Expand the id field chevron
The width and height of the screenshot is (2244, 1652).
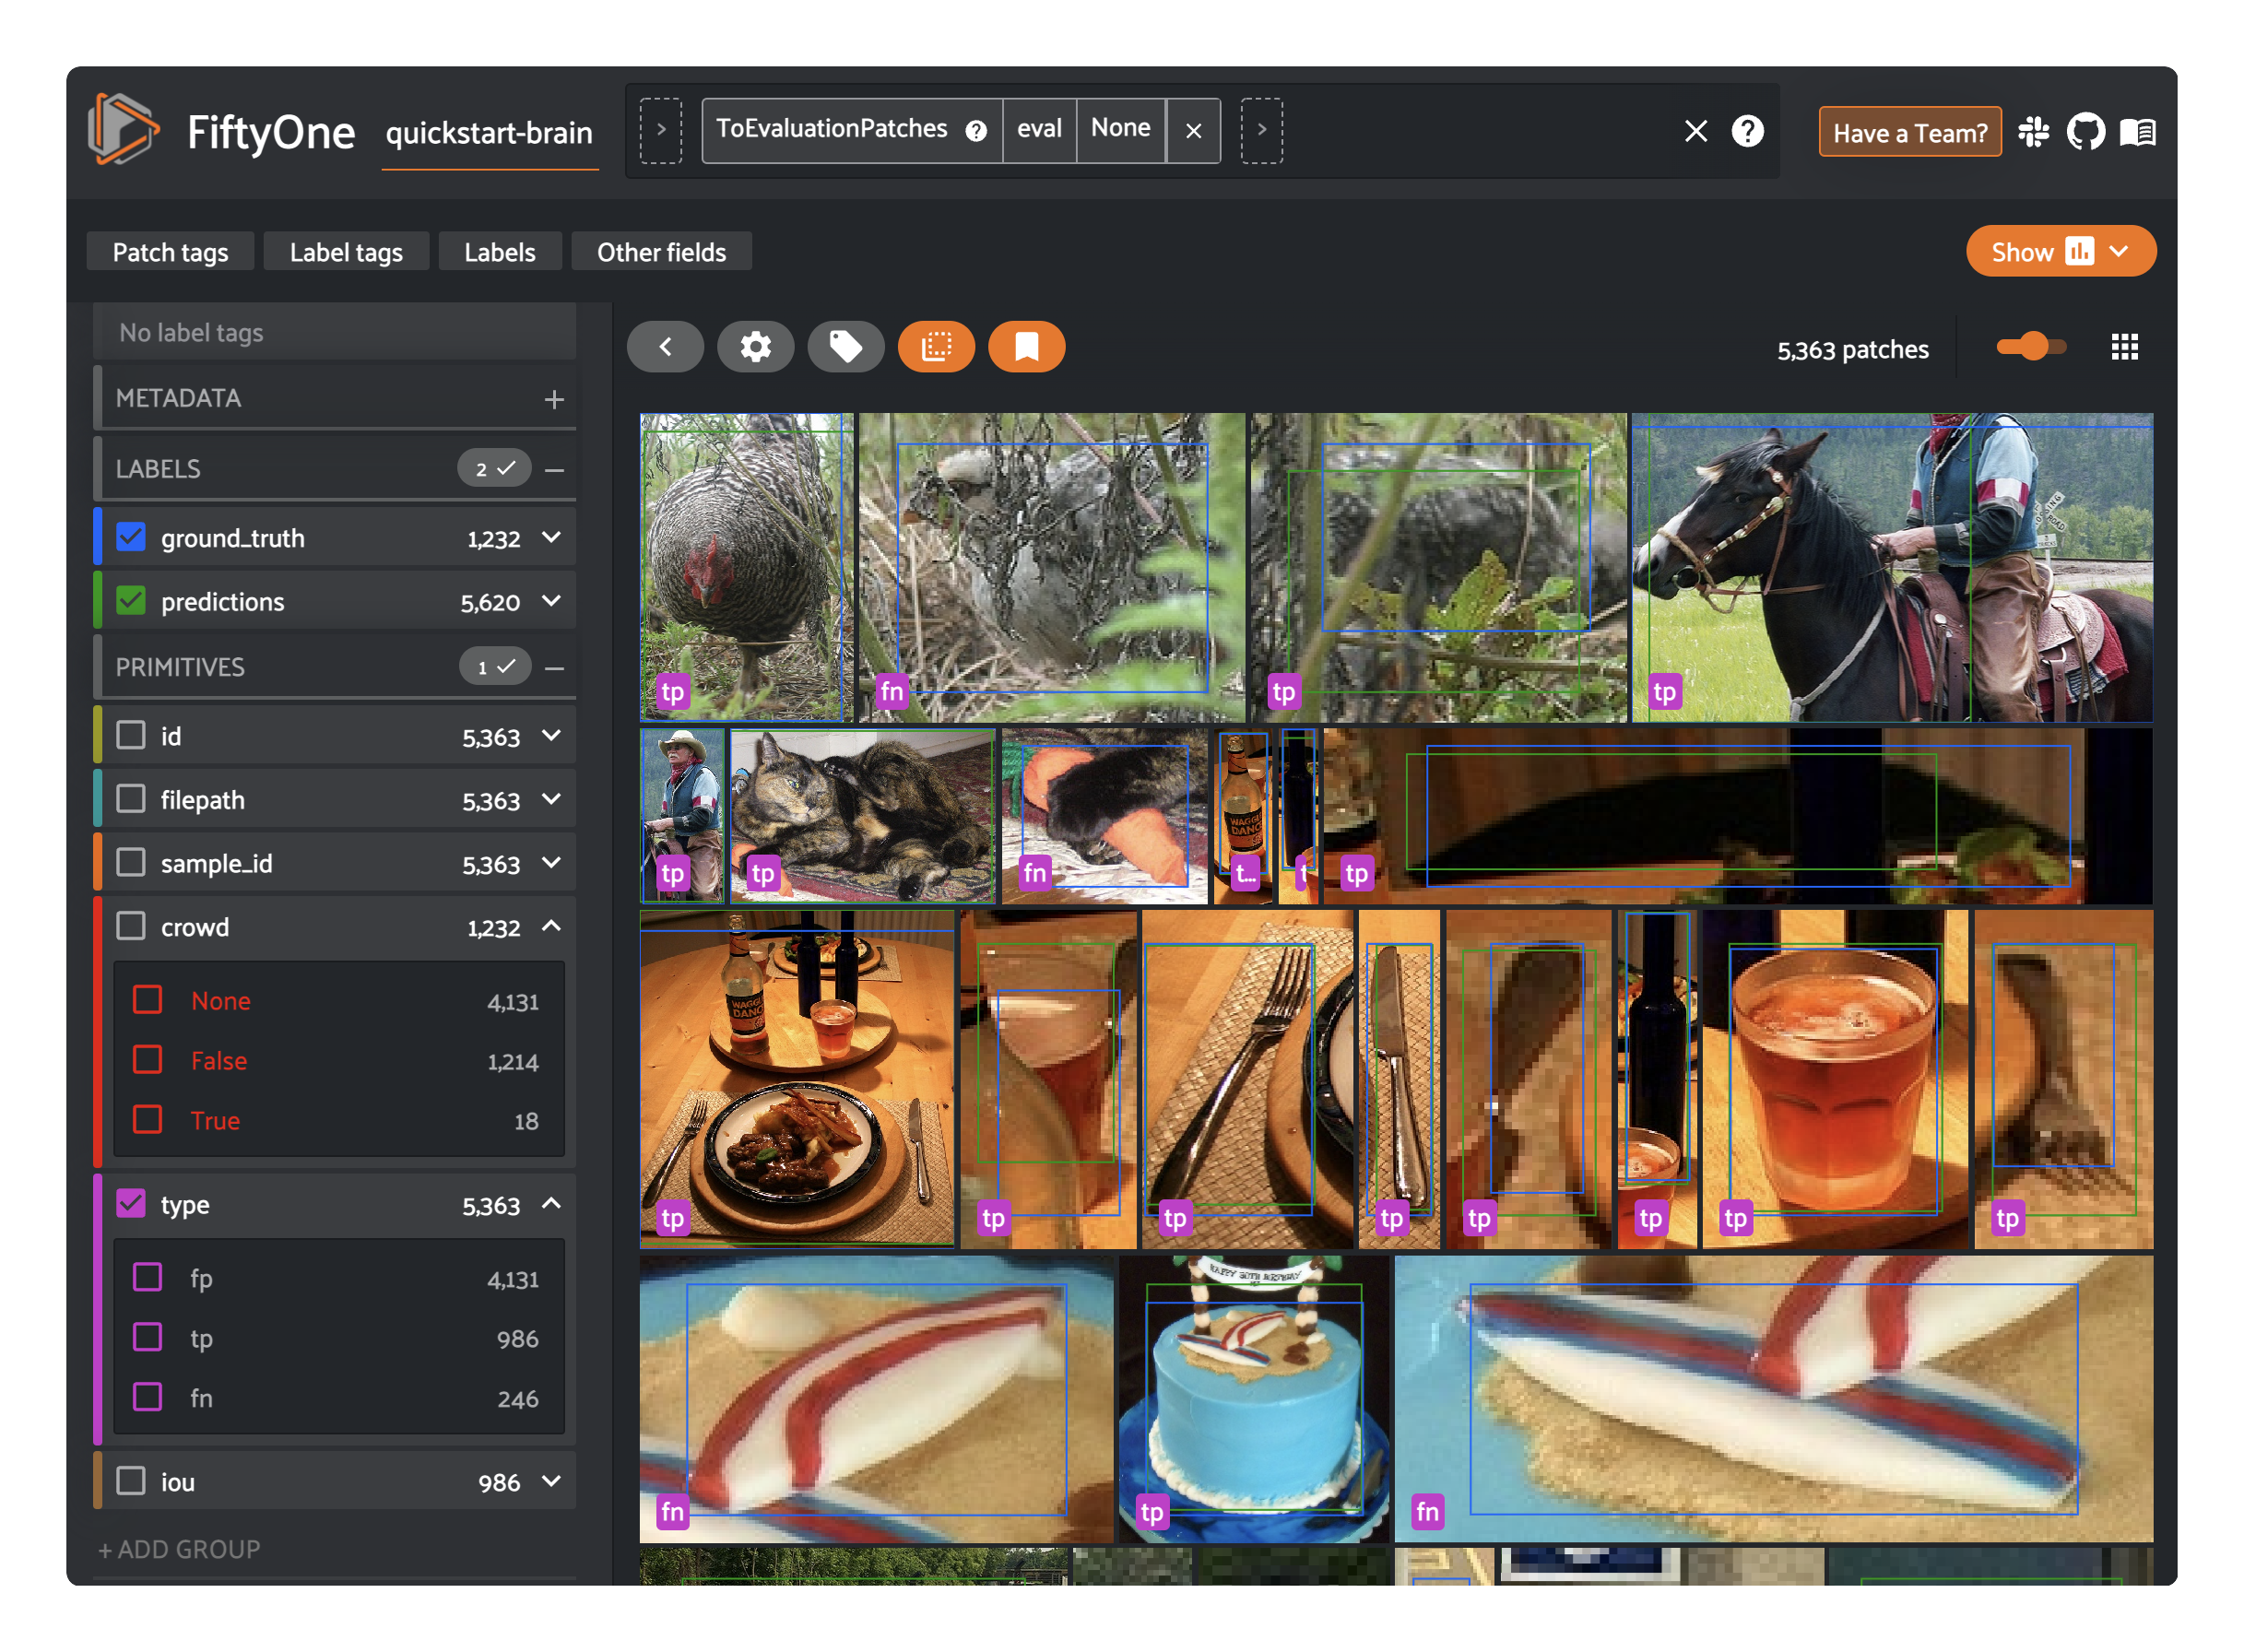[551, 735]
